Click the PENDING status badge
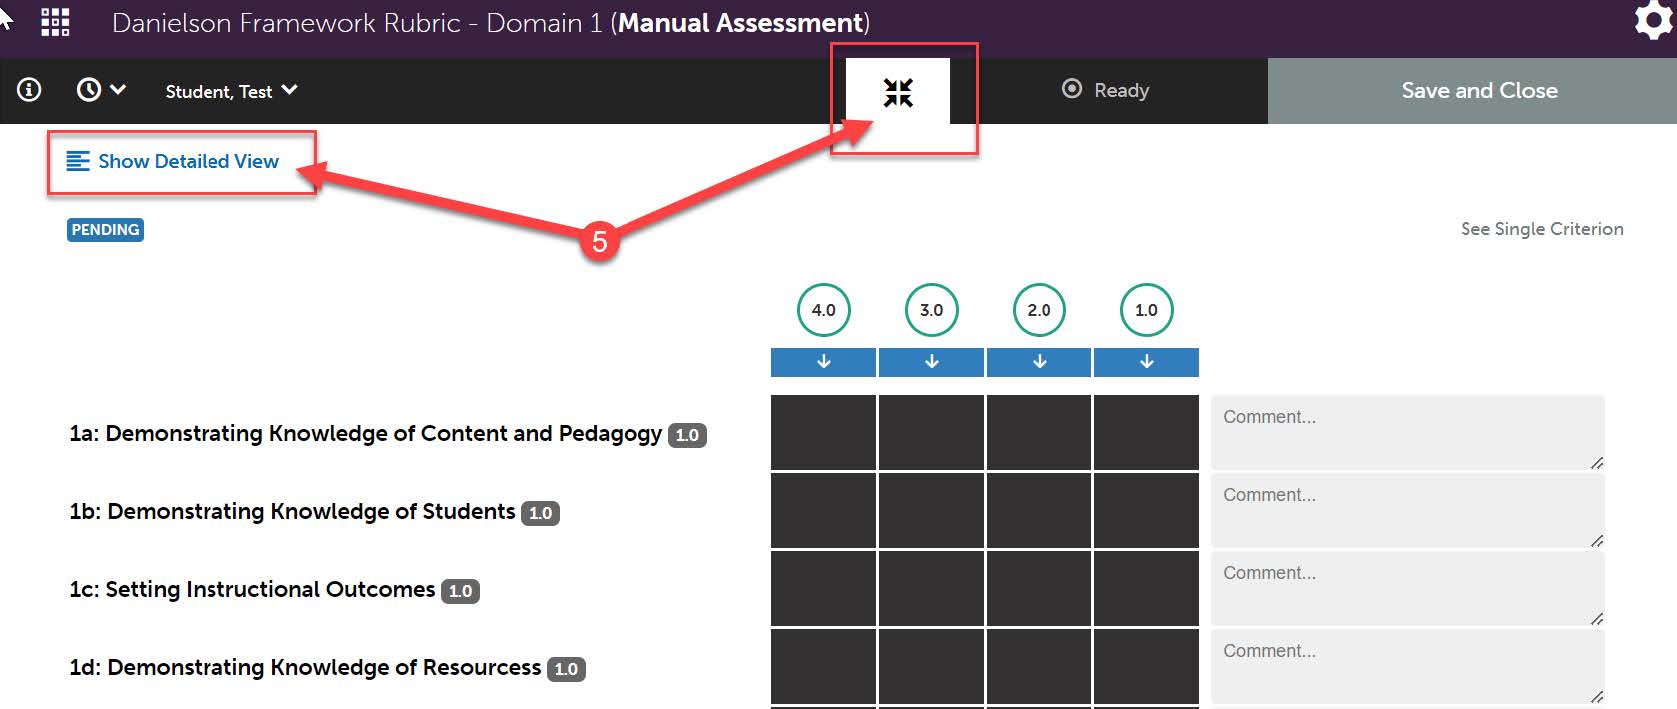The height and width of the screenshot is (709, 1677). (105, 230)
